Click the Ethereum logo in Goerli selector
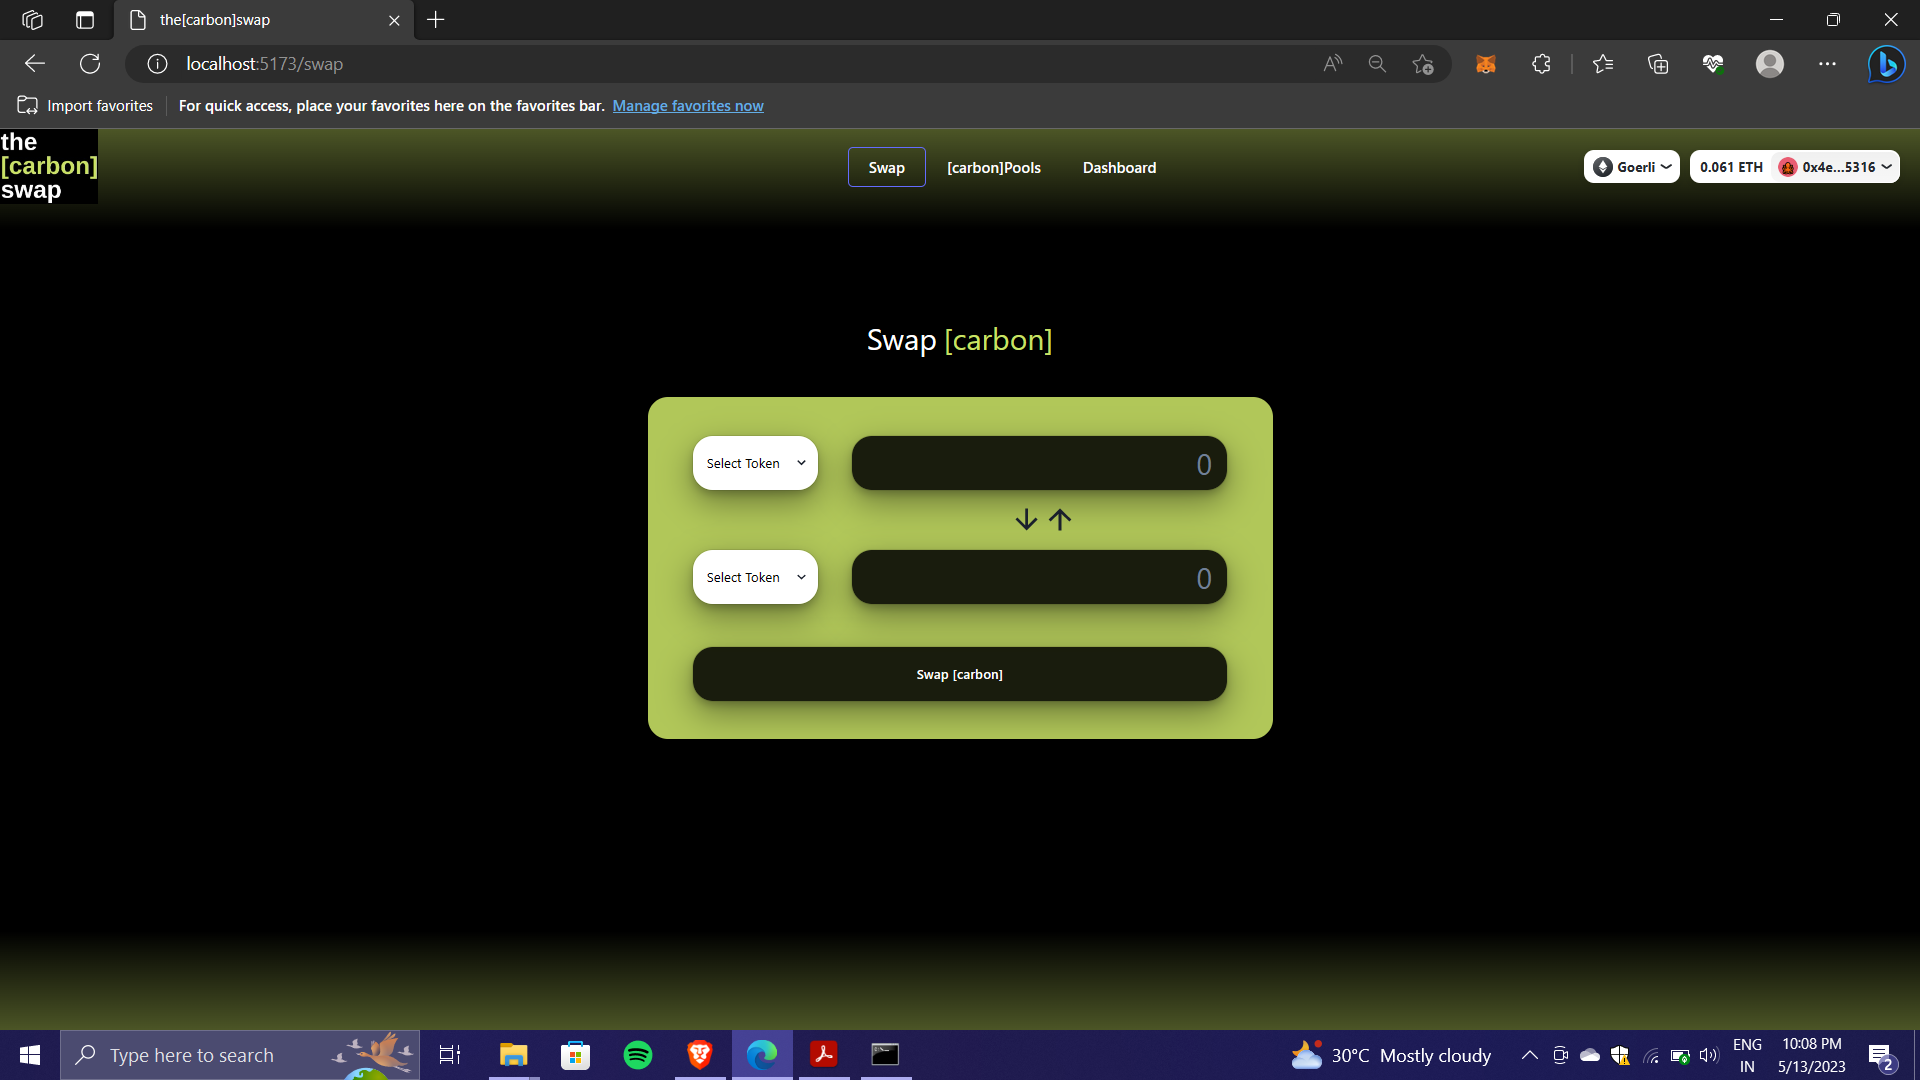The height and width of the screenshot is (1080, 1920). [x=1604, y=166]
